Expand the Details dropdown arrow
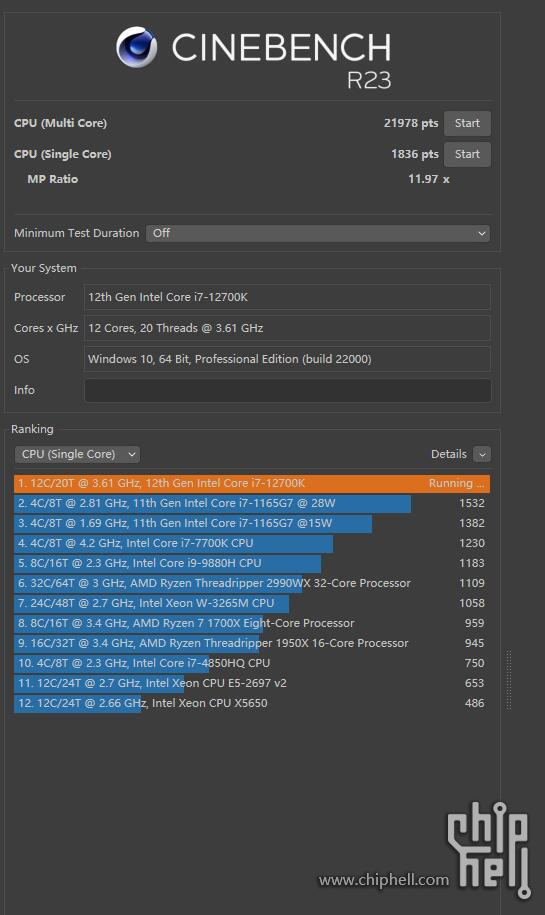545x915 pixels. (482, 454)
